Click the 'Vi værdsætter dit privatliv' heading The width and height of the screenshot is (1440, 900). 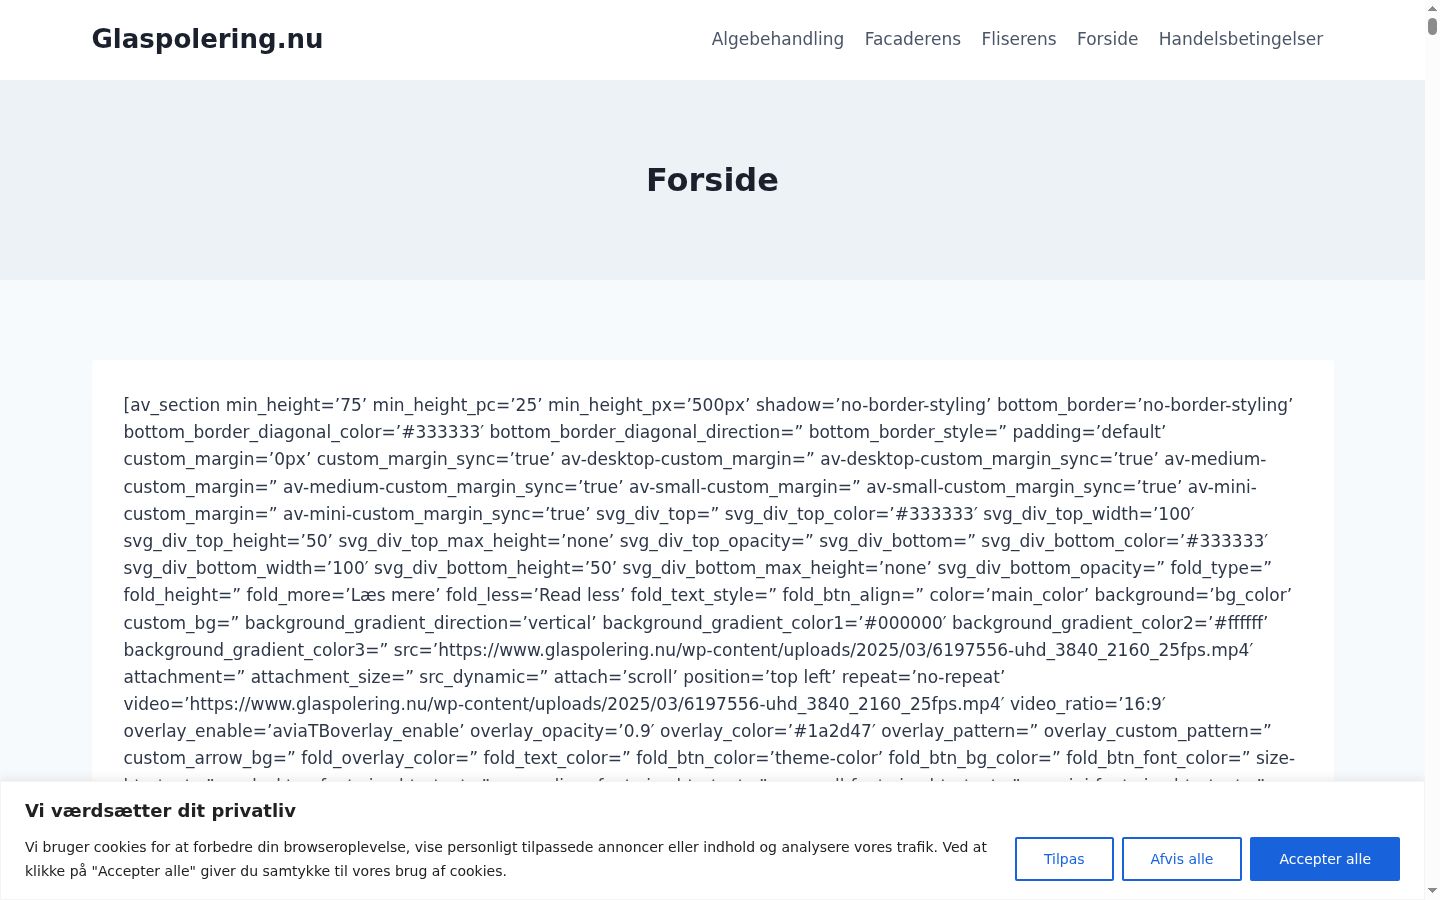click(x=160, y=810)
